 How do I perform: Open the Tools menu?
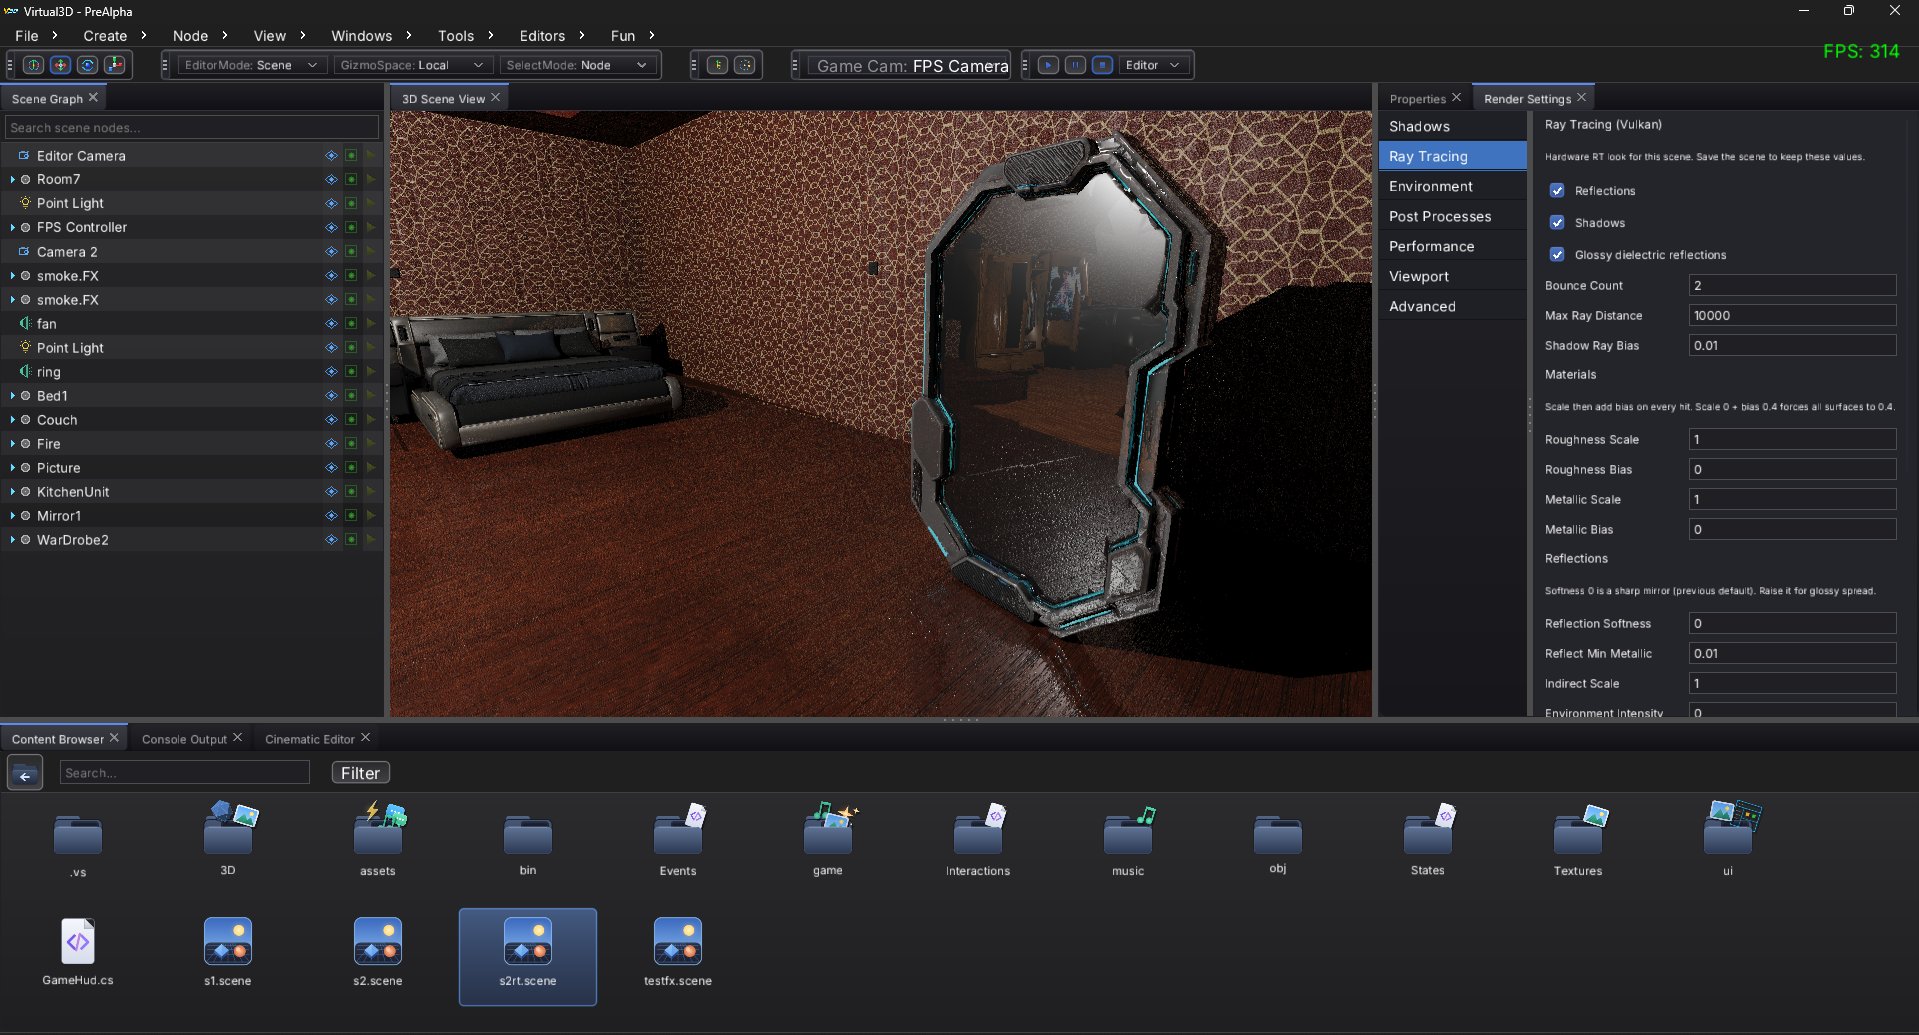point(456,36)
